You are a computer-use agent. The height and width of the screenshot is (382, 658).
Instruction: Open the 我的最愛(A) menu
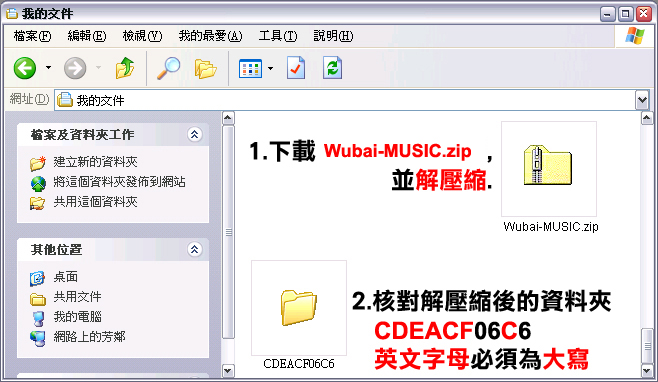coord(210,36)
